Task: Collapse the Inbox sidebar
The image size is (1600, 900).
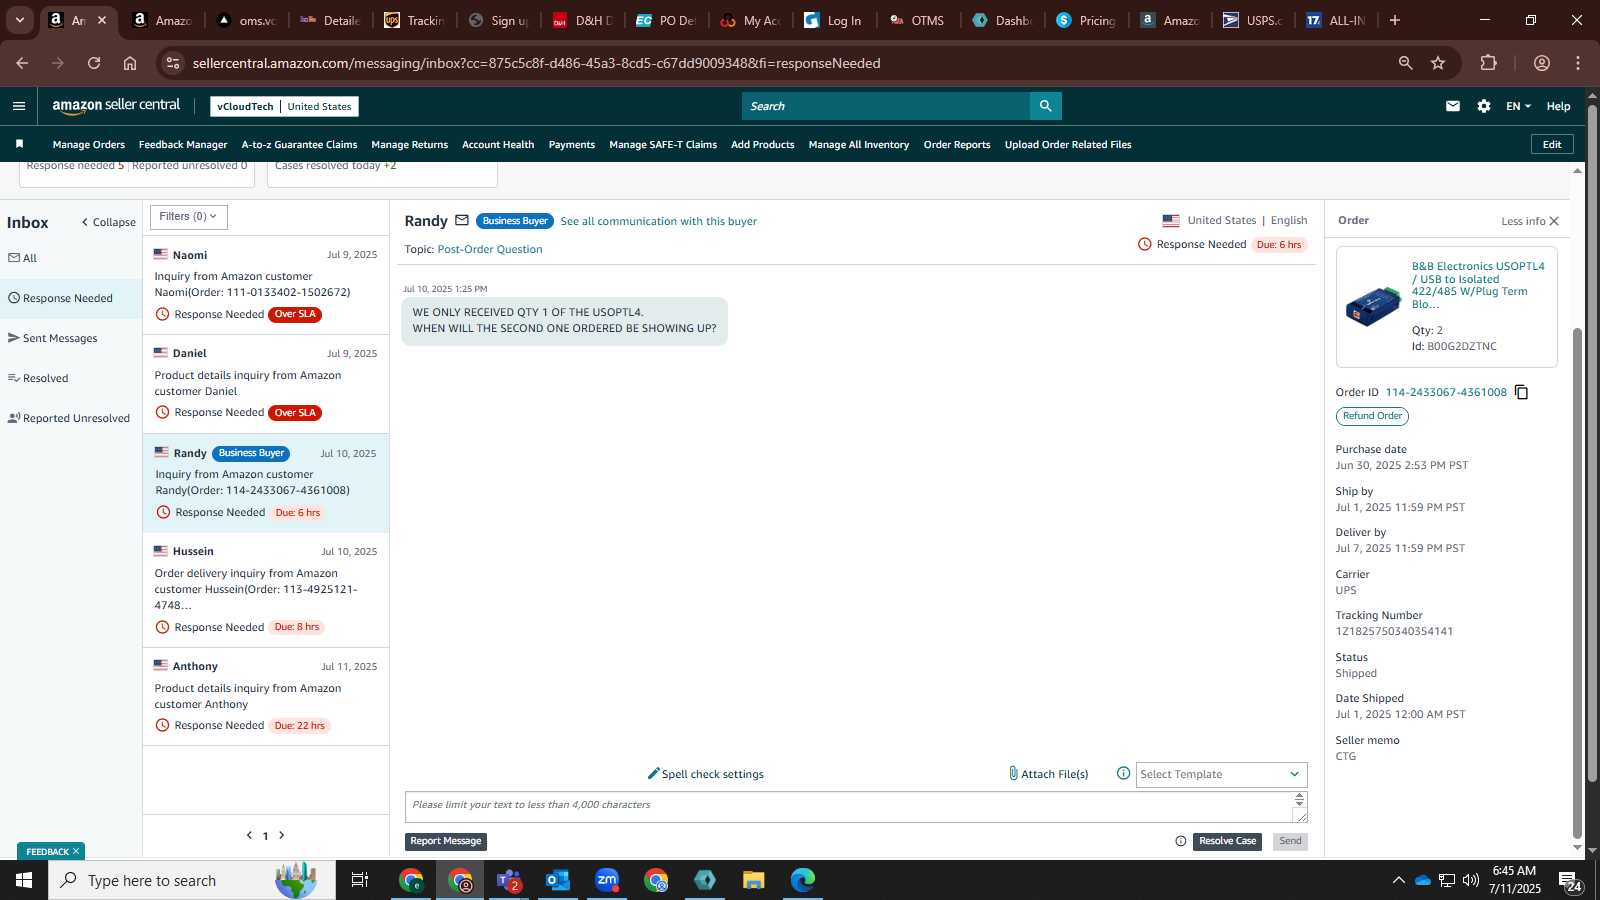Action: click(109, 222)
